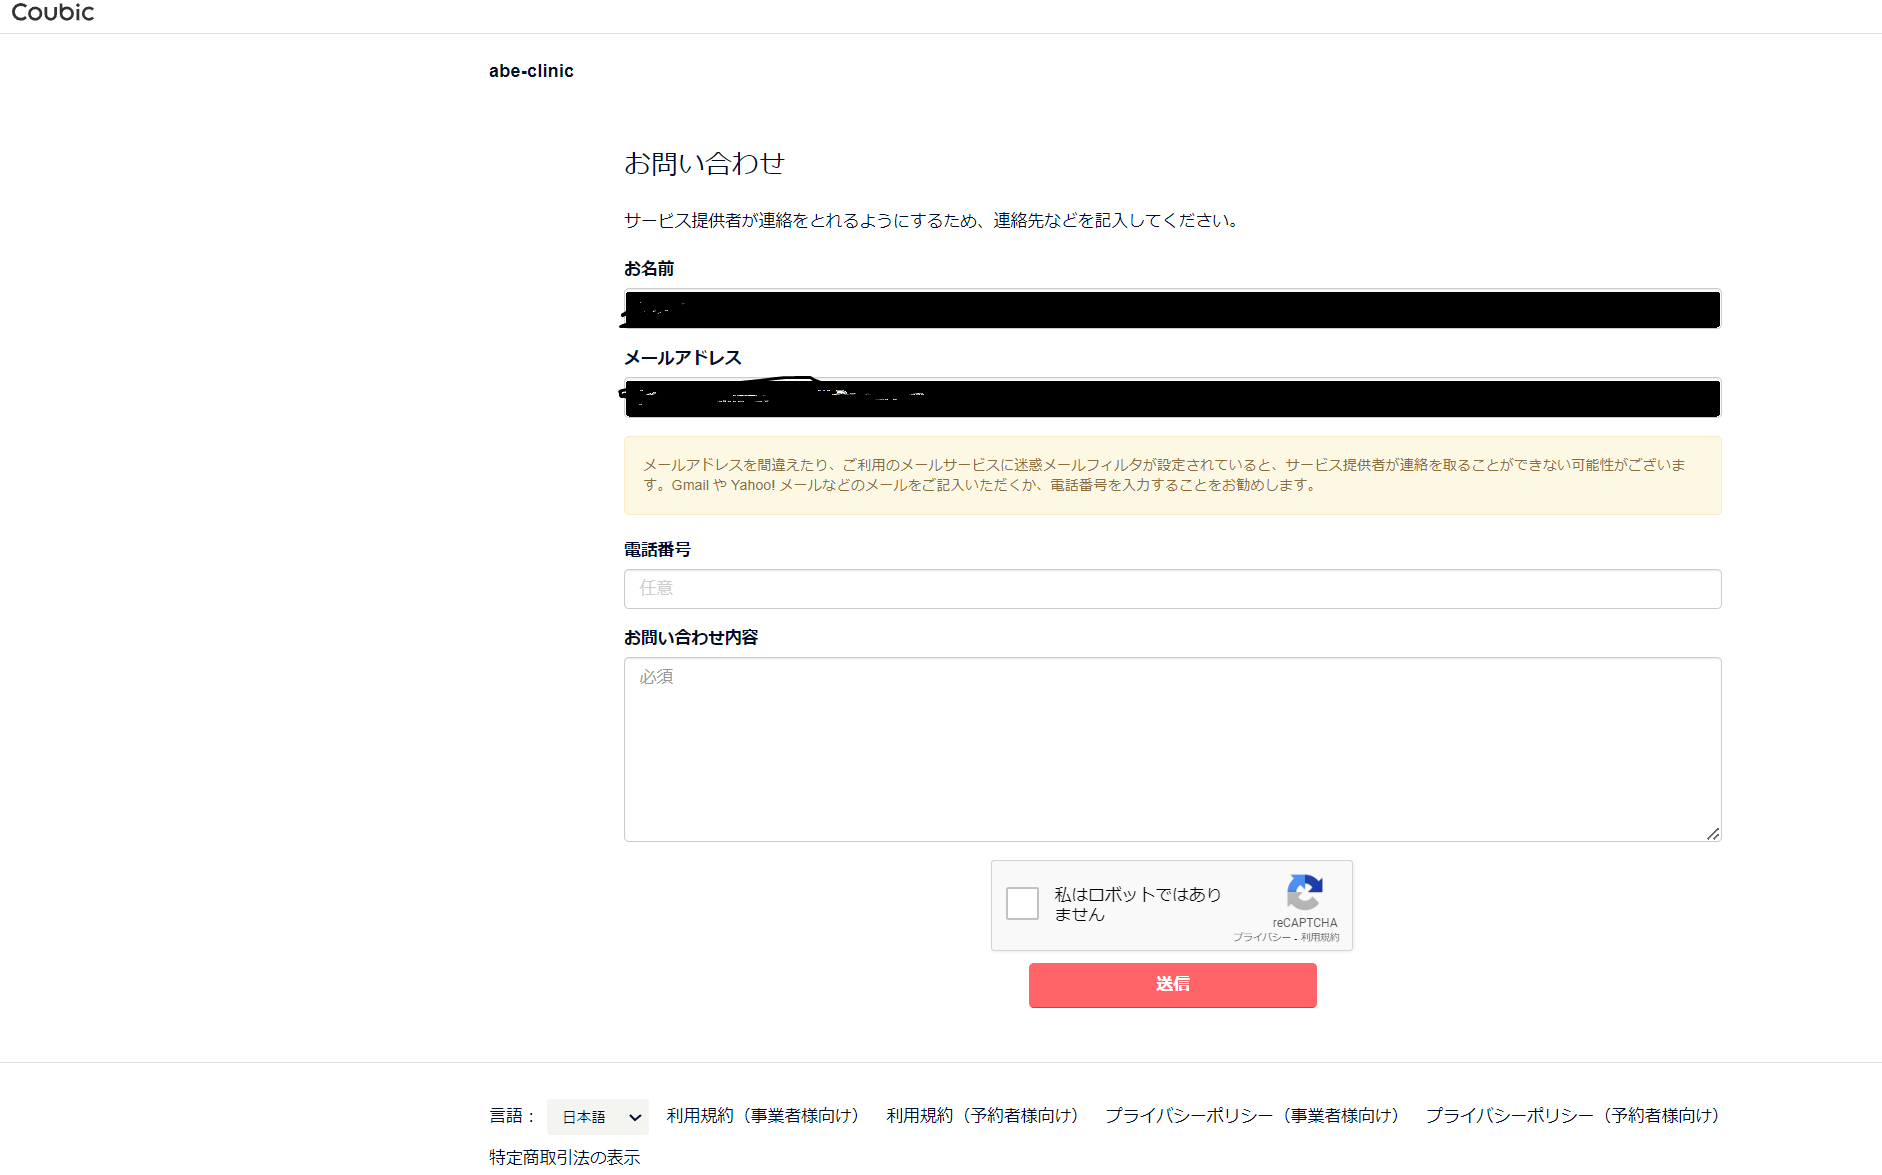1882x1175 pixels.
Task: Click the 電話番号 phone number field
Action: coord(1172,589)
